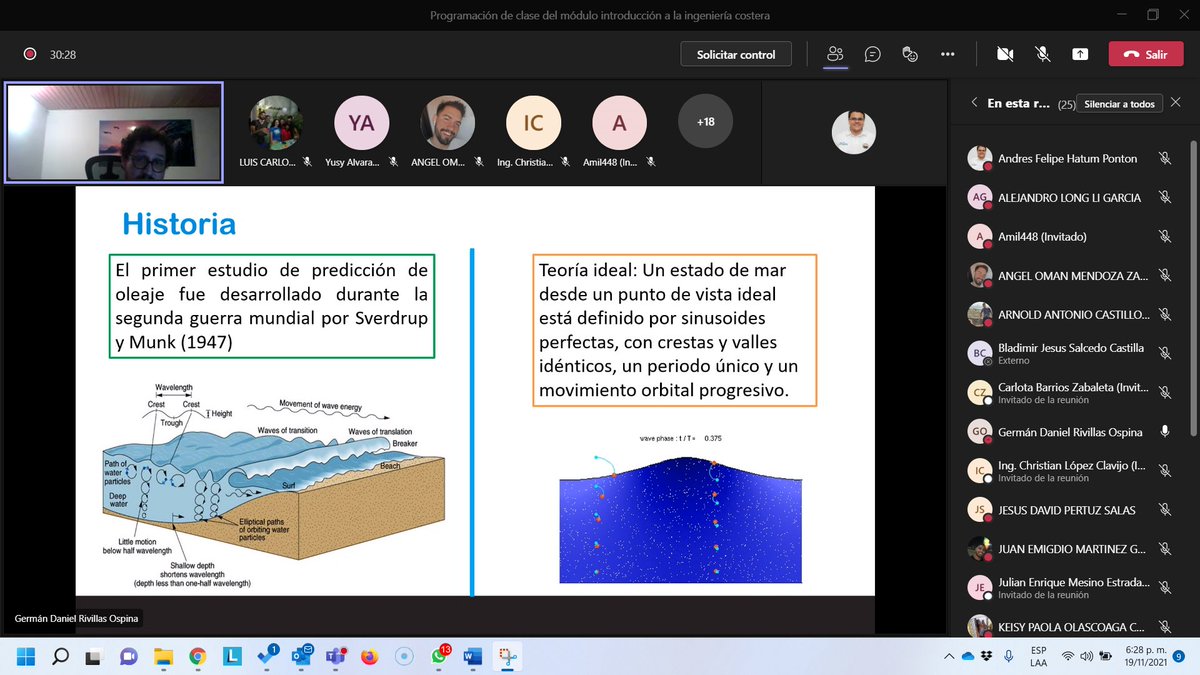1200x675 pixels.
Task: Open the More actions ellipsis menu
Action: pyautogui.click(x=948, y=54)
